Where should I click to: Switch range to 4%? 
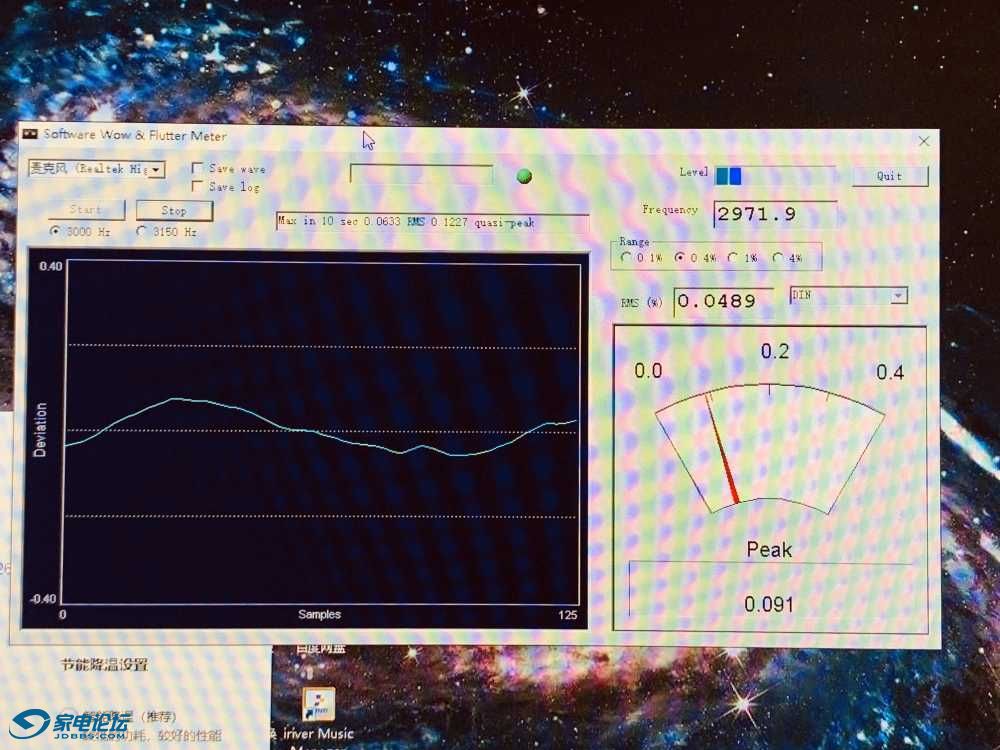click(x=778, y=257)
